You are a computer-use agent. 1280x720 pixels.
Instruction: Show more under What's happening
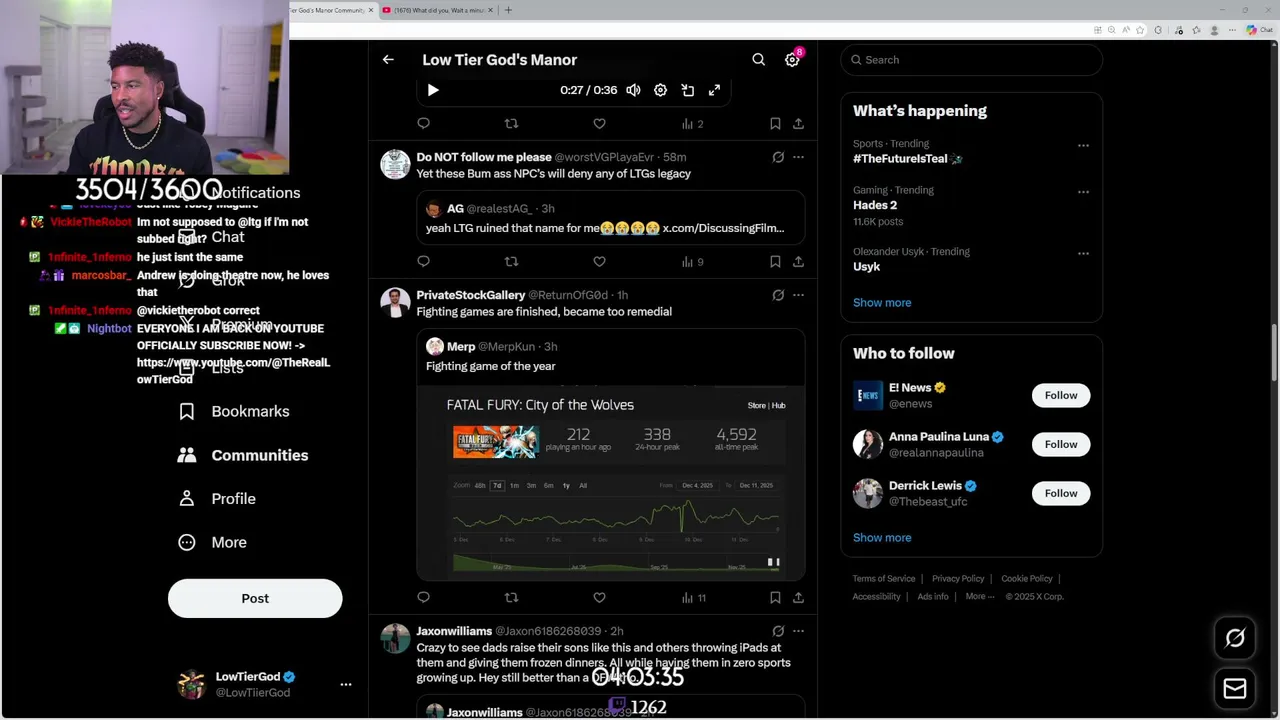(882, 303)
